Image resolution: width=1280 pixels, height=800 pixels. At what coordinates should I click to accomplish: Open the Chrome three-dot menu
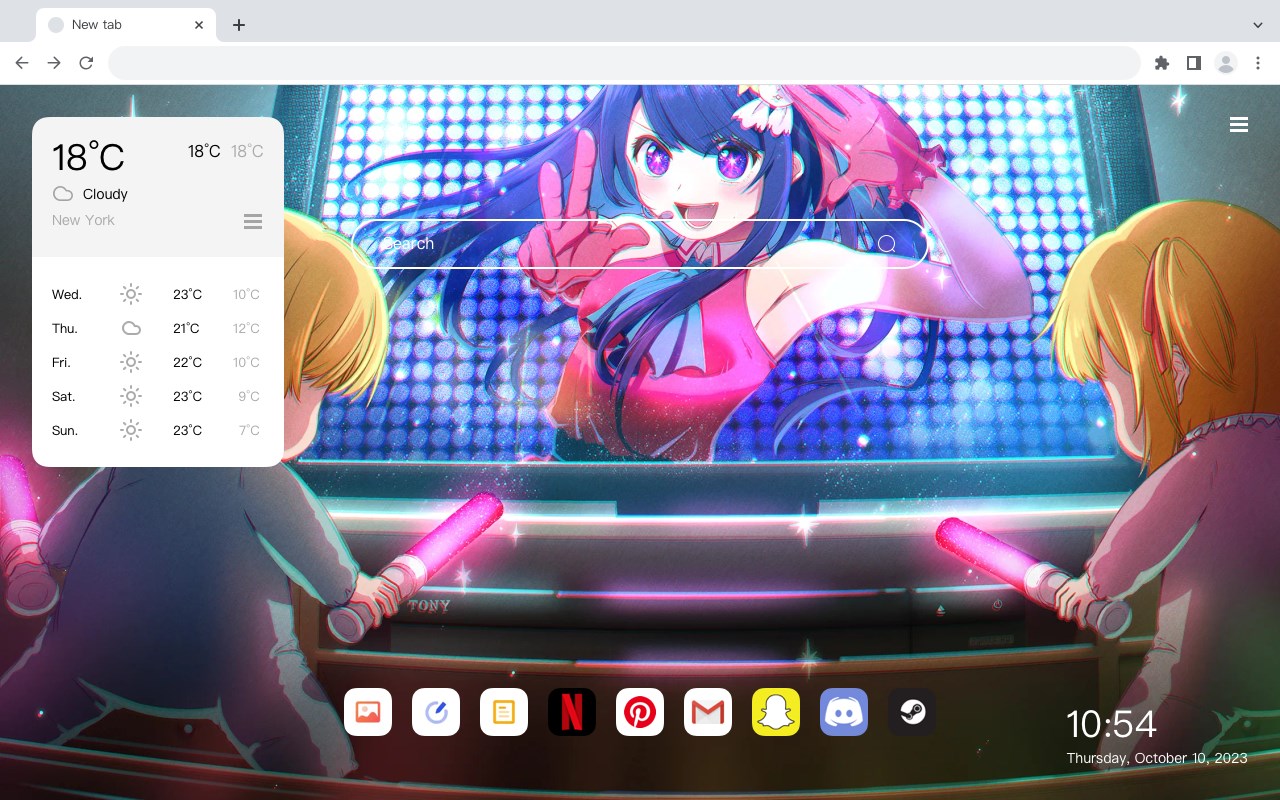[1258, 63]
